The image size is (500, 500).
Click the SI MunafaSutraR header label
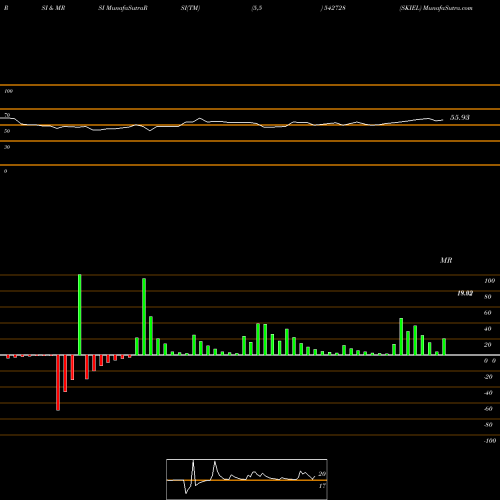123,8
